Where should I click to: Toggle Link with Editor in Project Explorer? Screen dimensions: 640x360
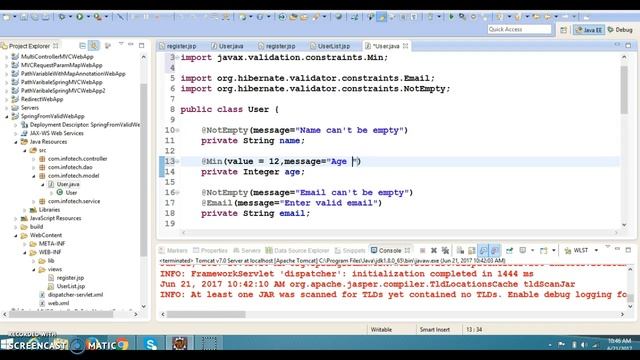tap(94, 46)
